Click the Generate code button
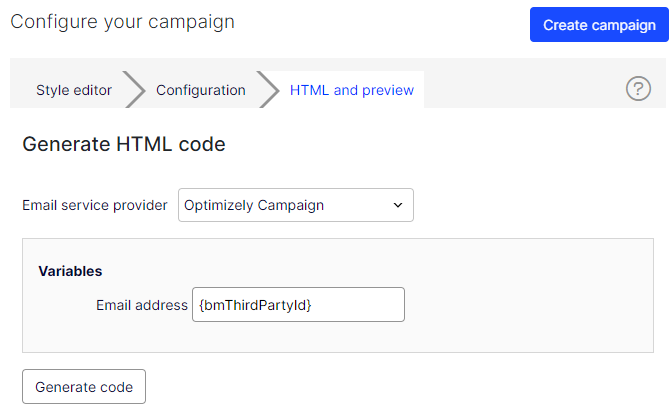The image size is (670, 410). pyautogui.click(x=84, y=387)
